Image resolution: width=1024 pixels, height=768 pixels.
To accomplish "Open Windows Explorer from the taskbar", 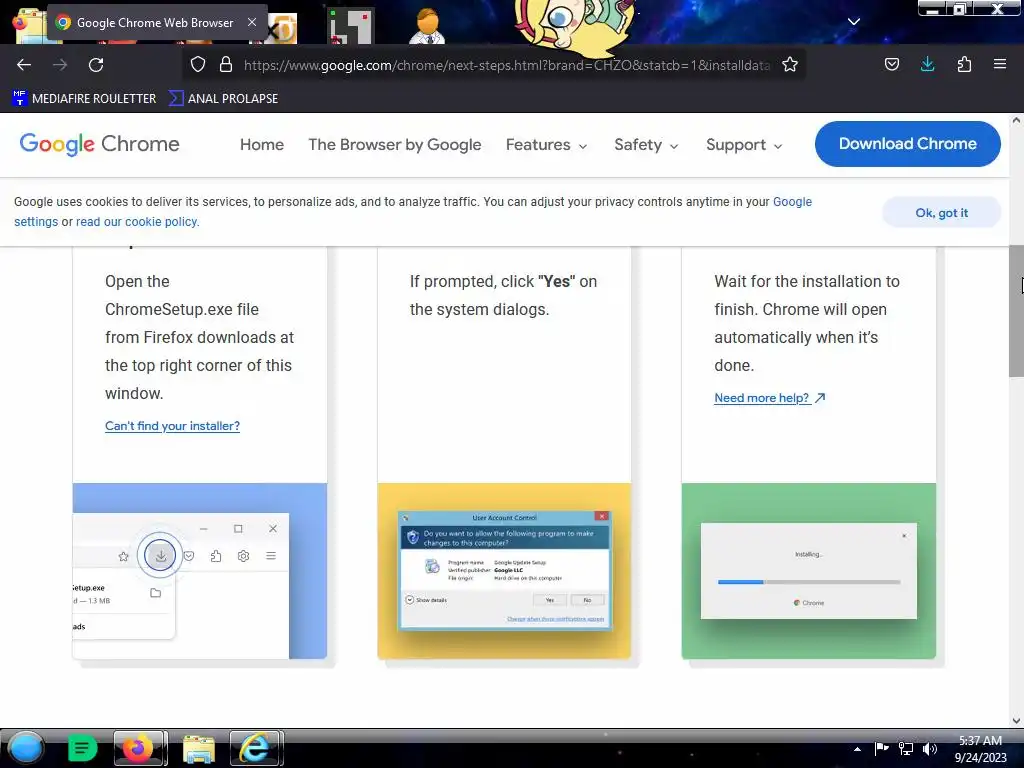I will pyautogui.click(x=199, y=748).
